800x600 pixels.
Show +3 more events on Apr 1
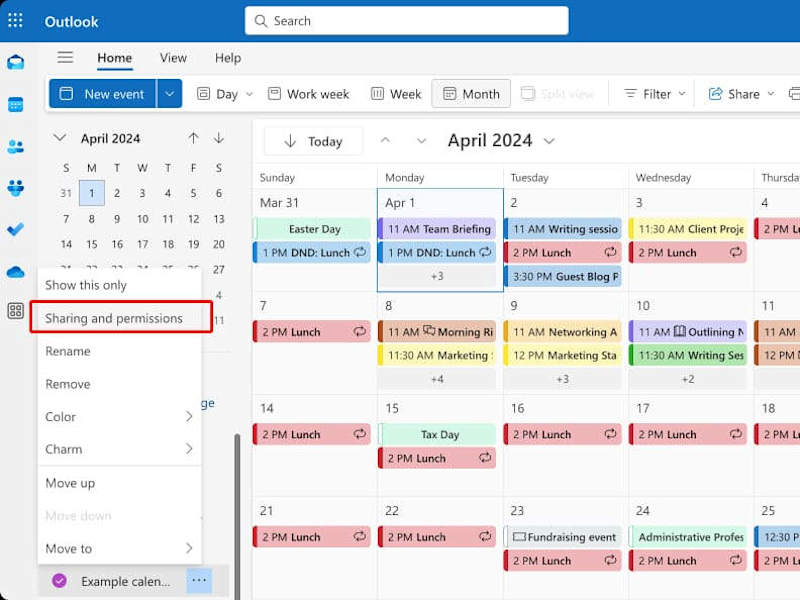(437, 276)
